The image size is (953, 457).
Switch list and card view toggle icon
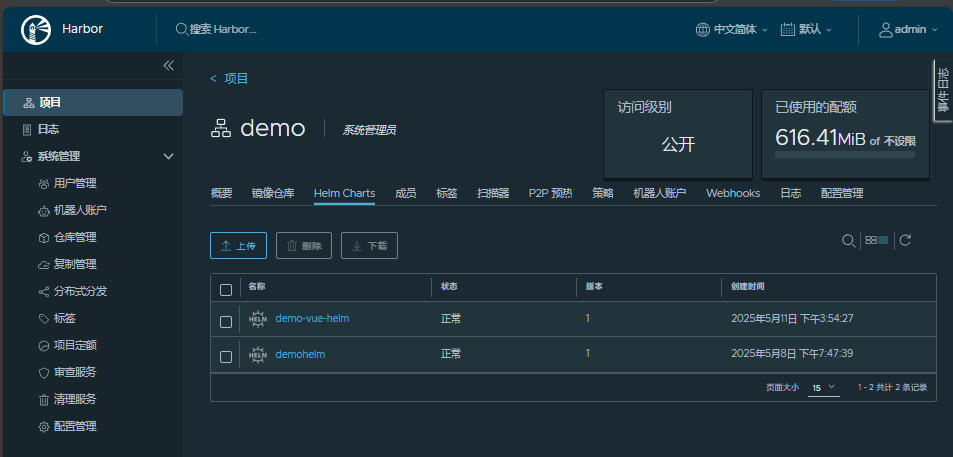(x=876, y=241)
